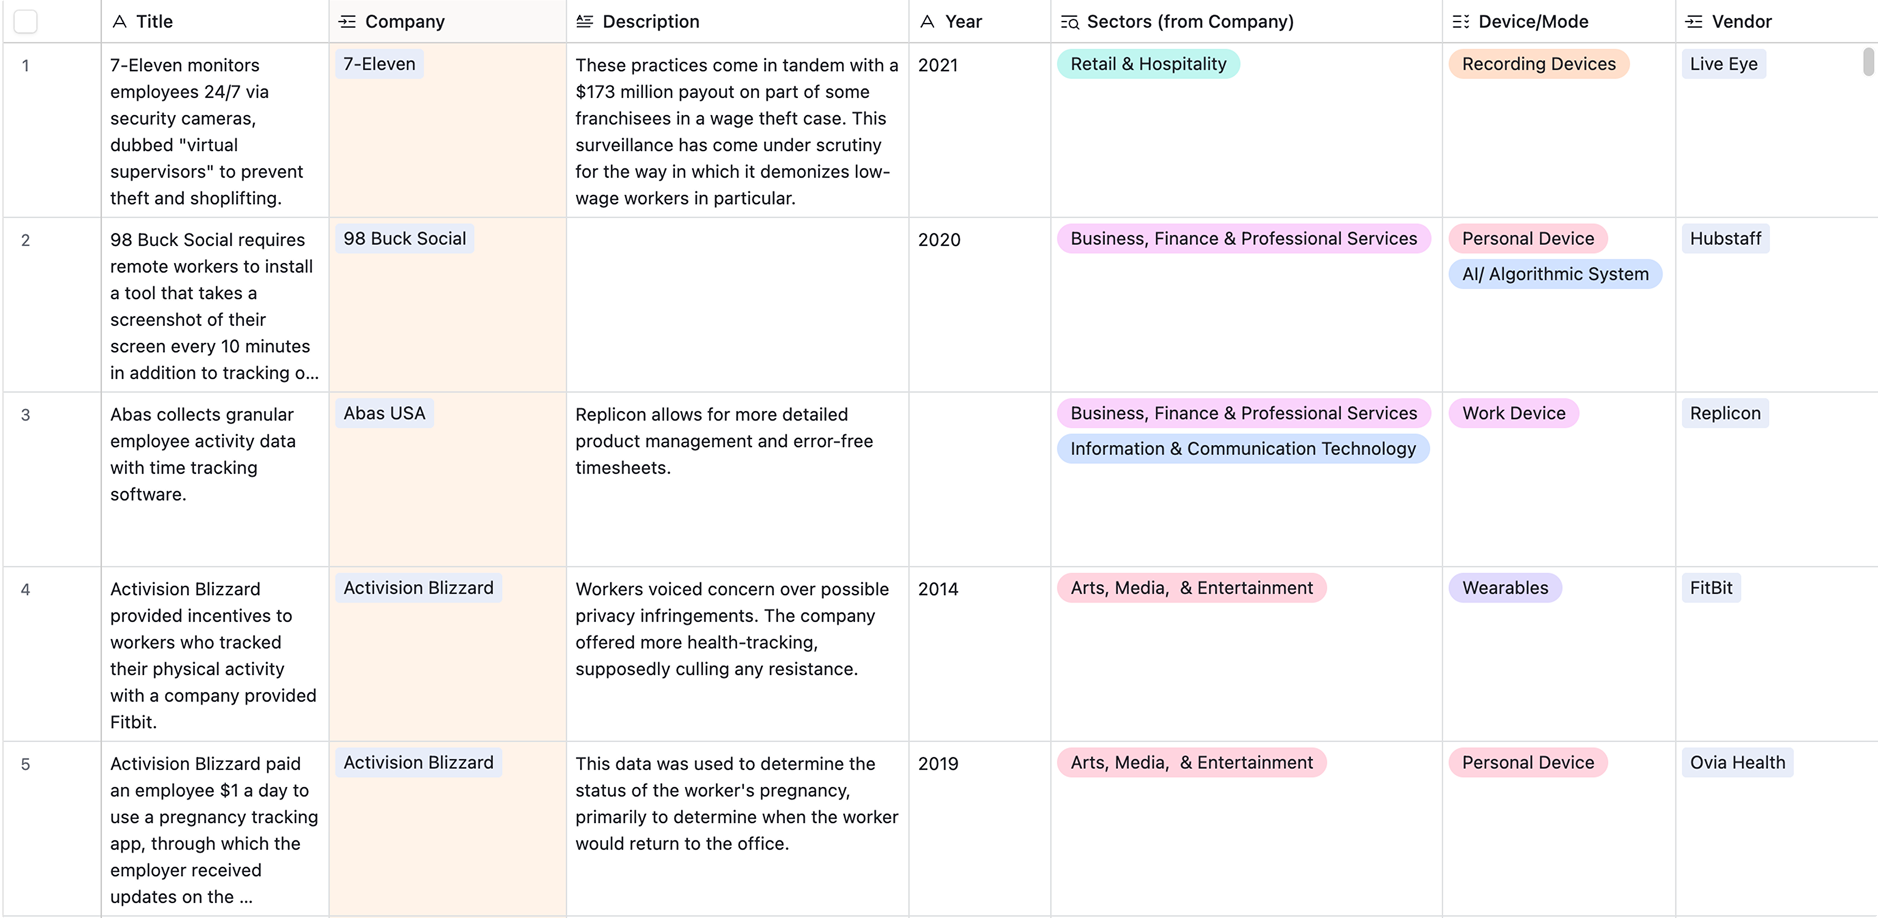The width and height of the screenshot is (1878, 918).
Task: Click the Device/Mode multi-select field icon
Action: (1461, 22)
